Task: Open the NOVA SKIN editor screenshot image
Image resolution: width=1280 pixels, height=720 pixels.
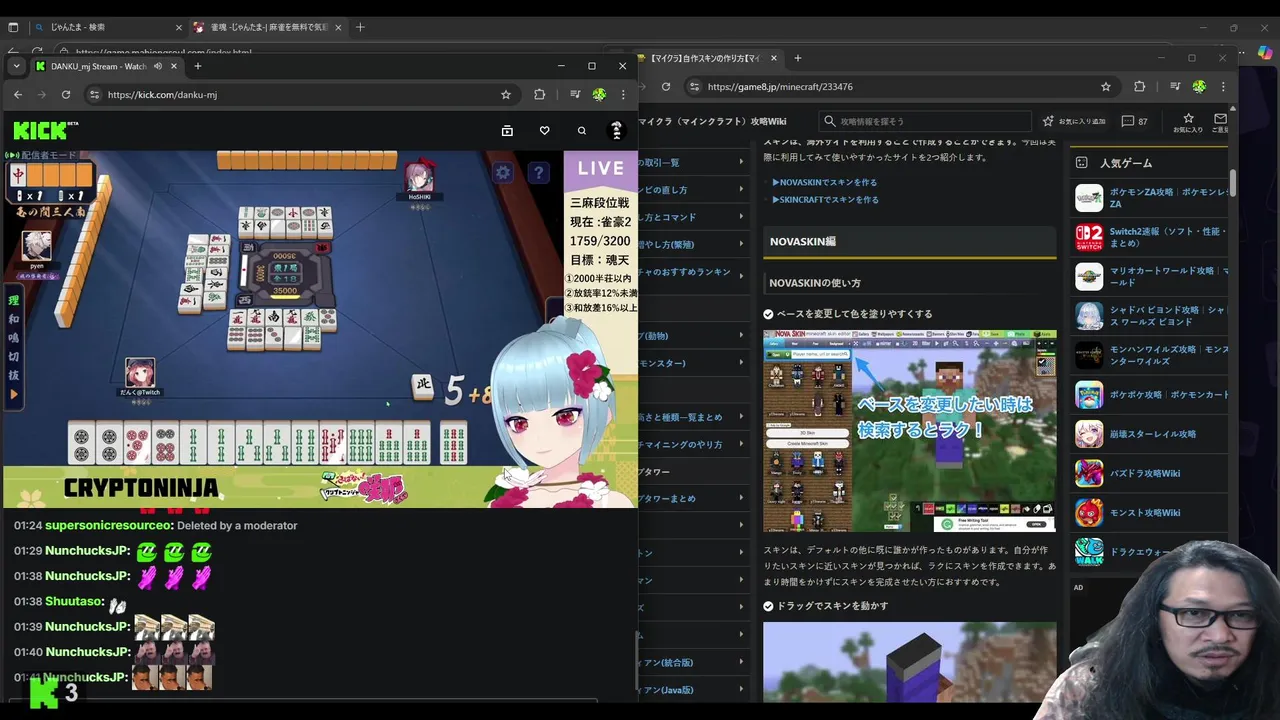Action: [x=909, y=431]
